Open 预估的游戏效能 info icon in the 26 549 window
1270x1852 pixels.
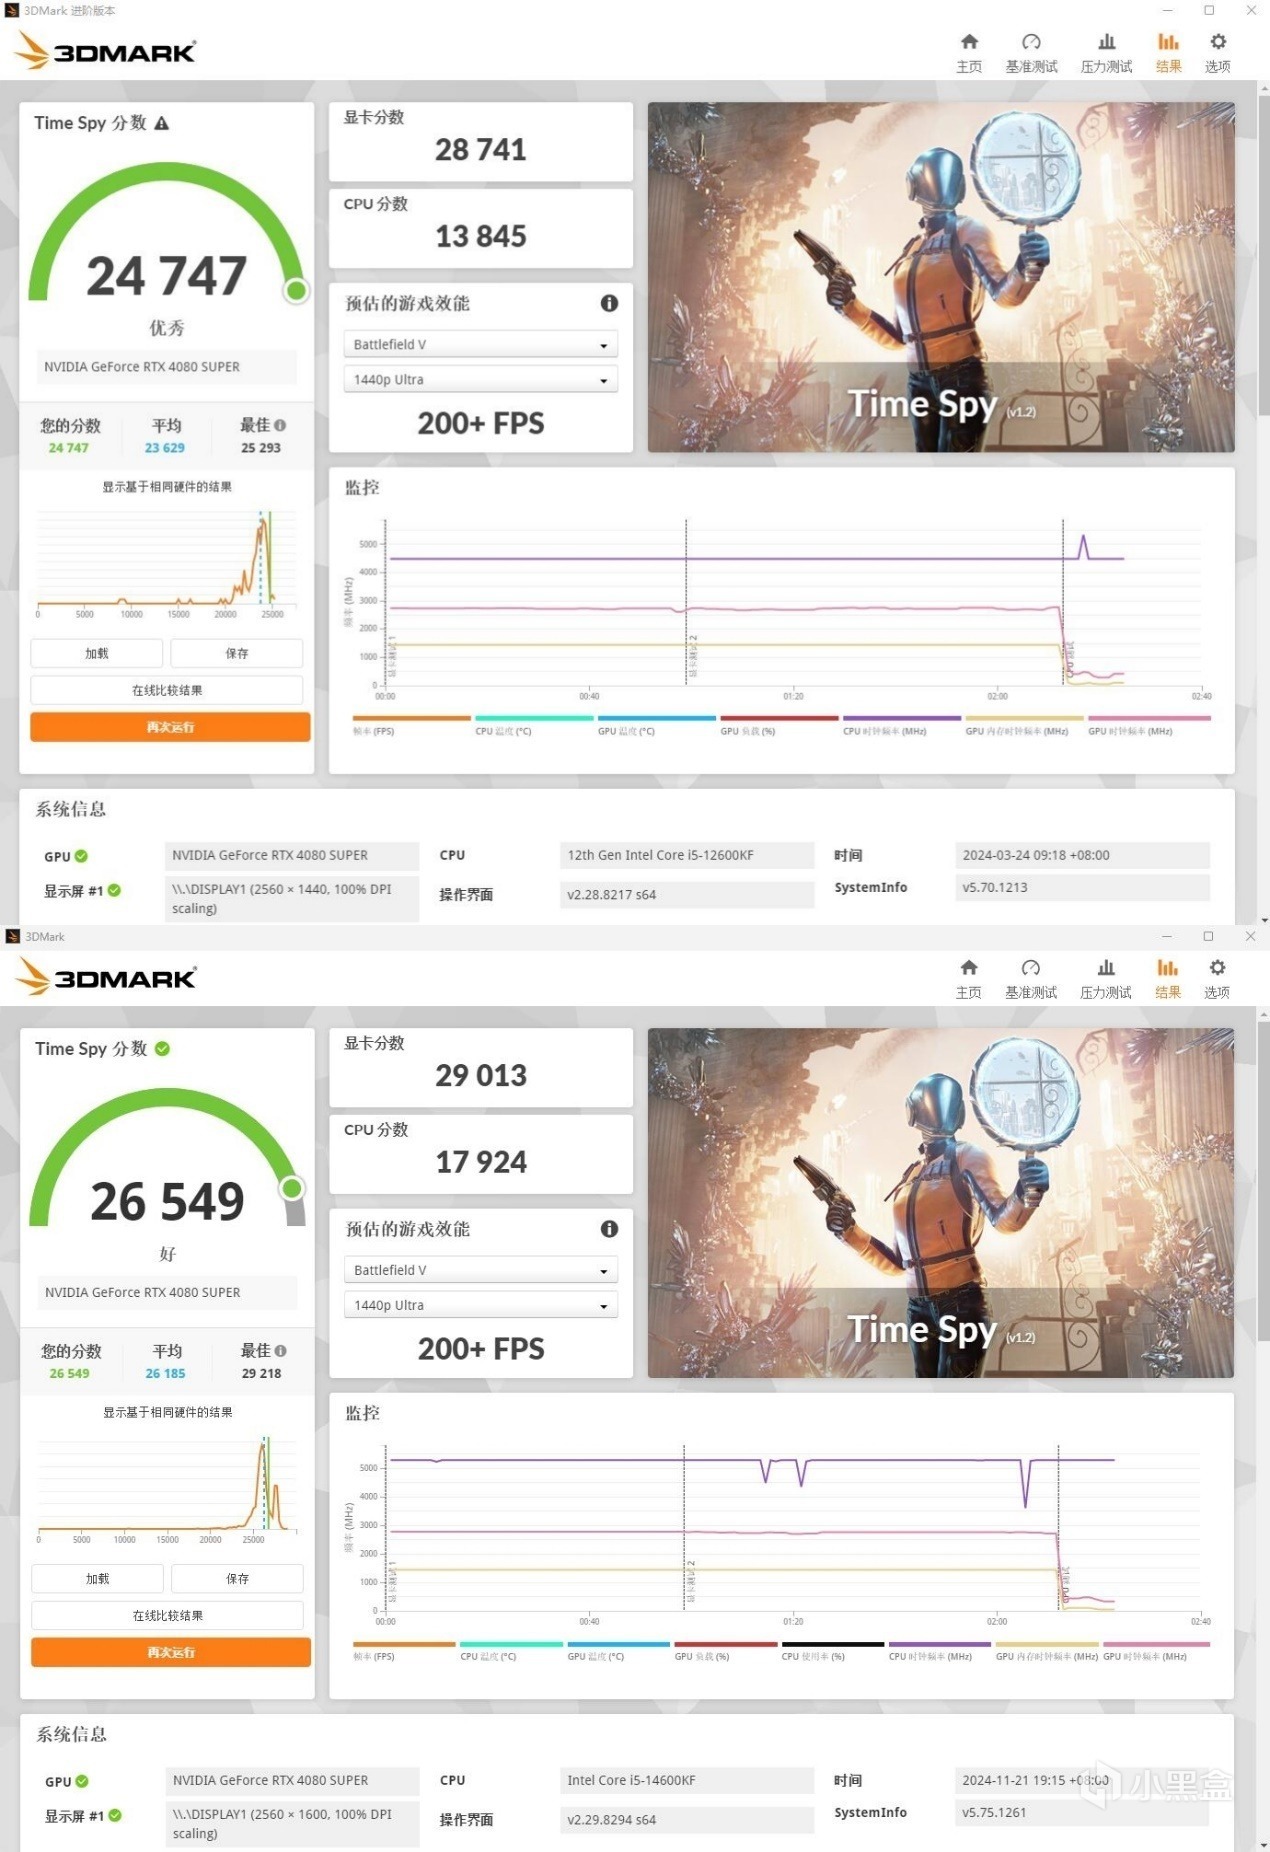pos(609,1229)
